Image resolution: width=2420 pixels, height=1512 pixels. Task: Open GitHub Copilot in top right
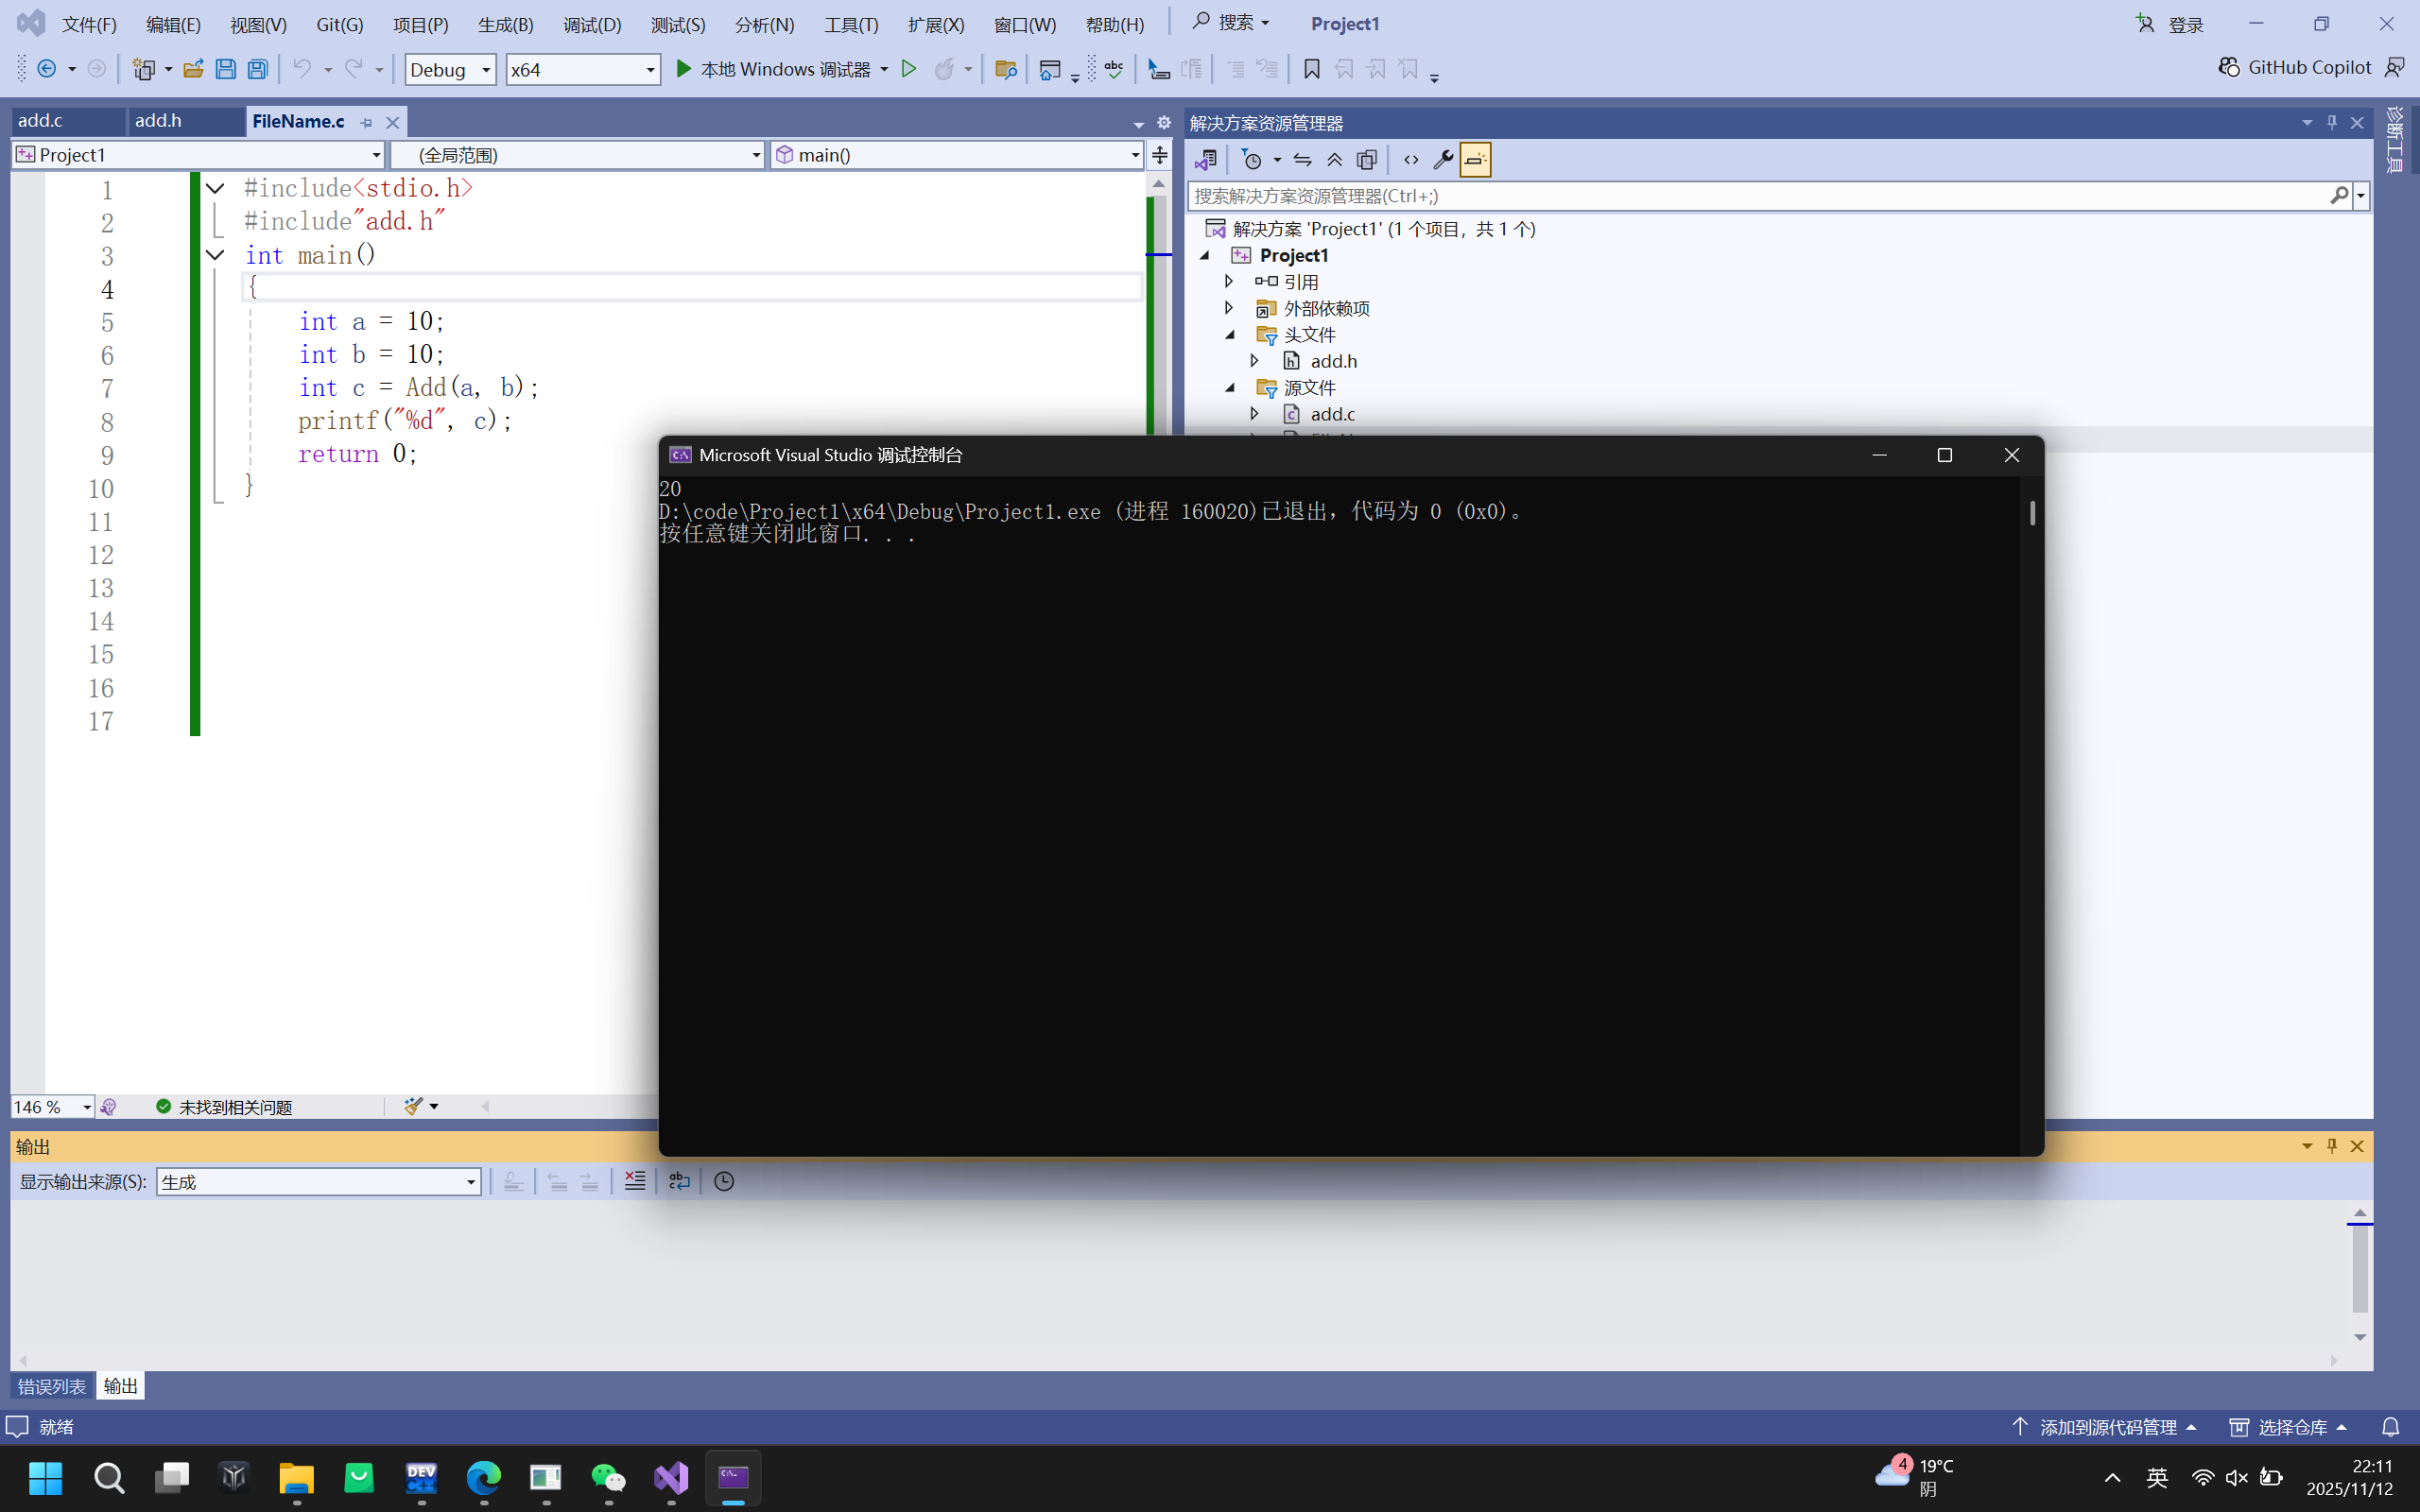(x=2295, y=67)
